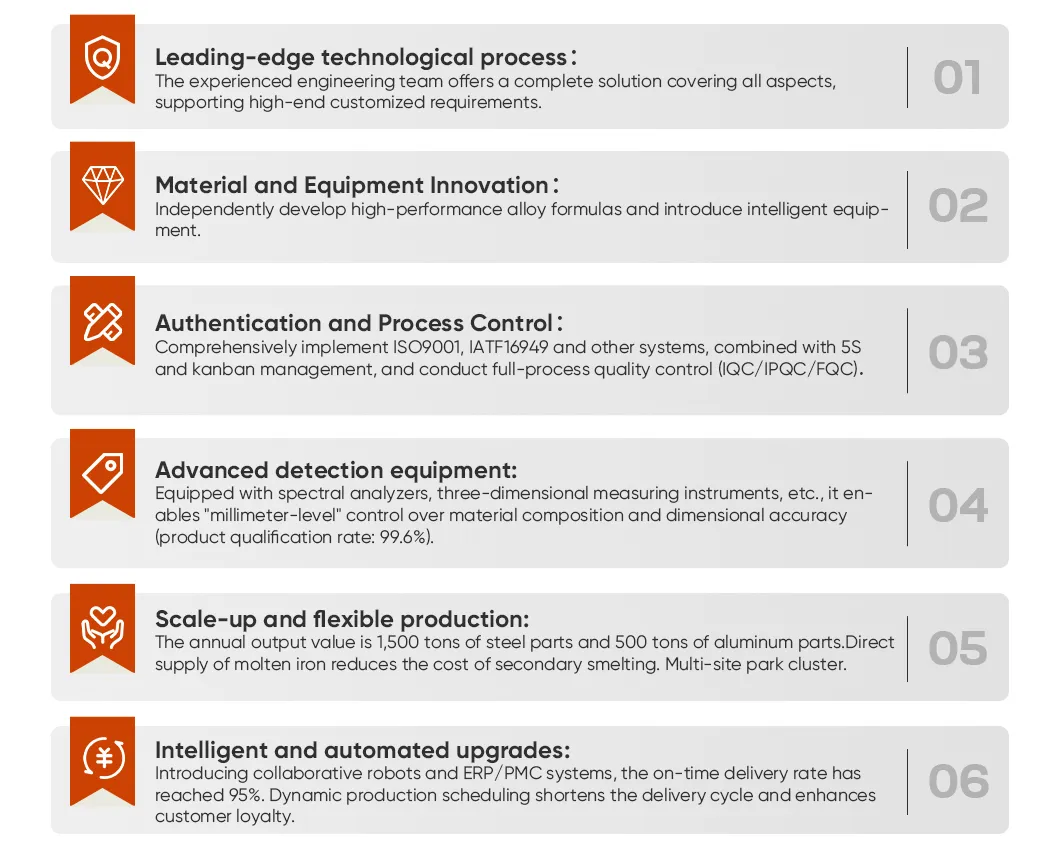Click the shield Q quality icon
The image size is (1060, 846).
(x=102, y=58)
